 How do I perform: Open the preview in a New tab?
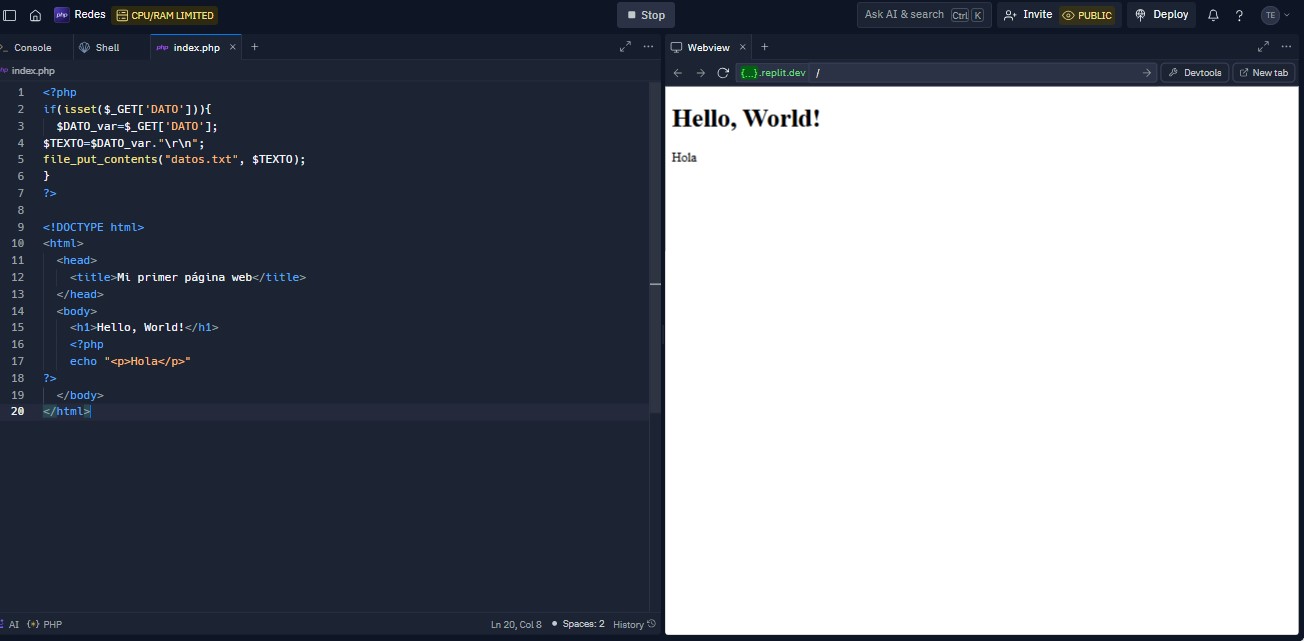pos(1263,73)
